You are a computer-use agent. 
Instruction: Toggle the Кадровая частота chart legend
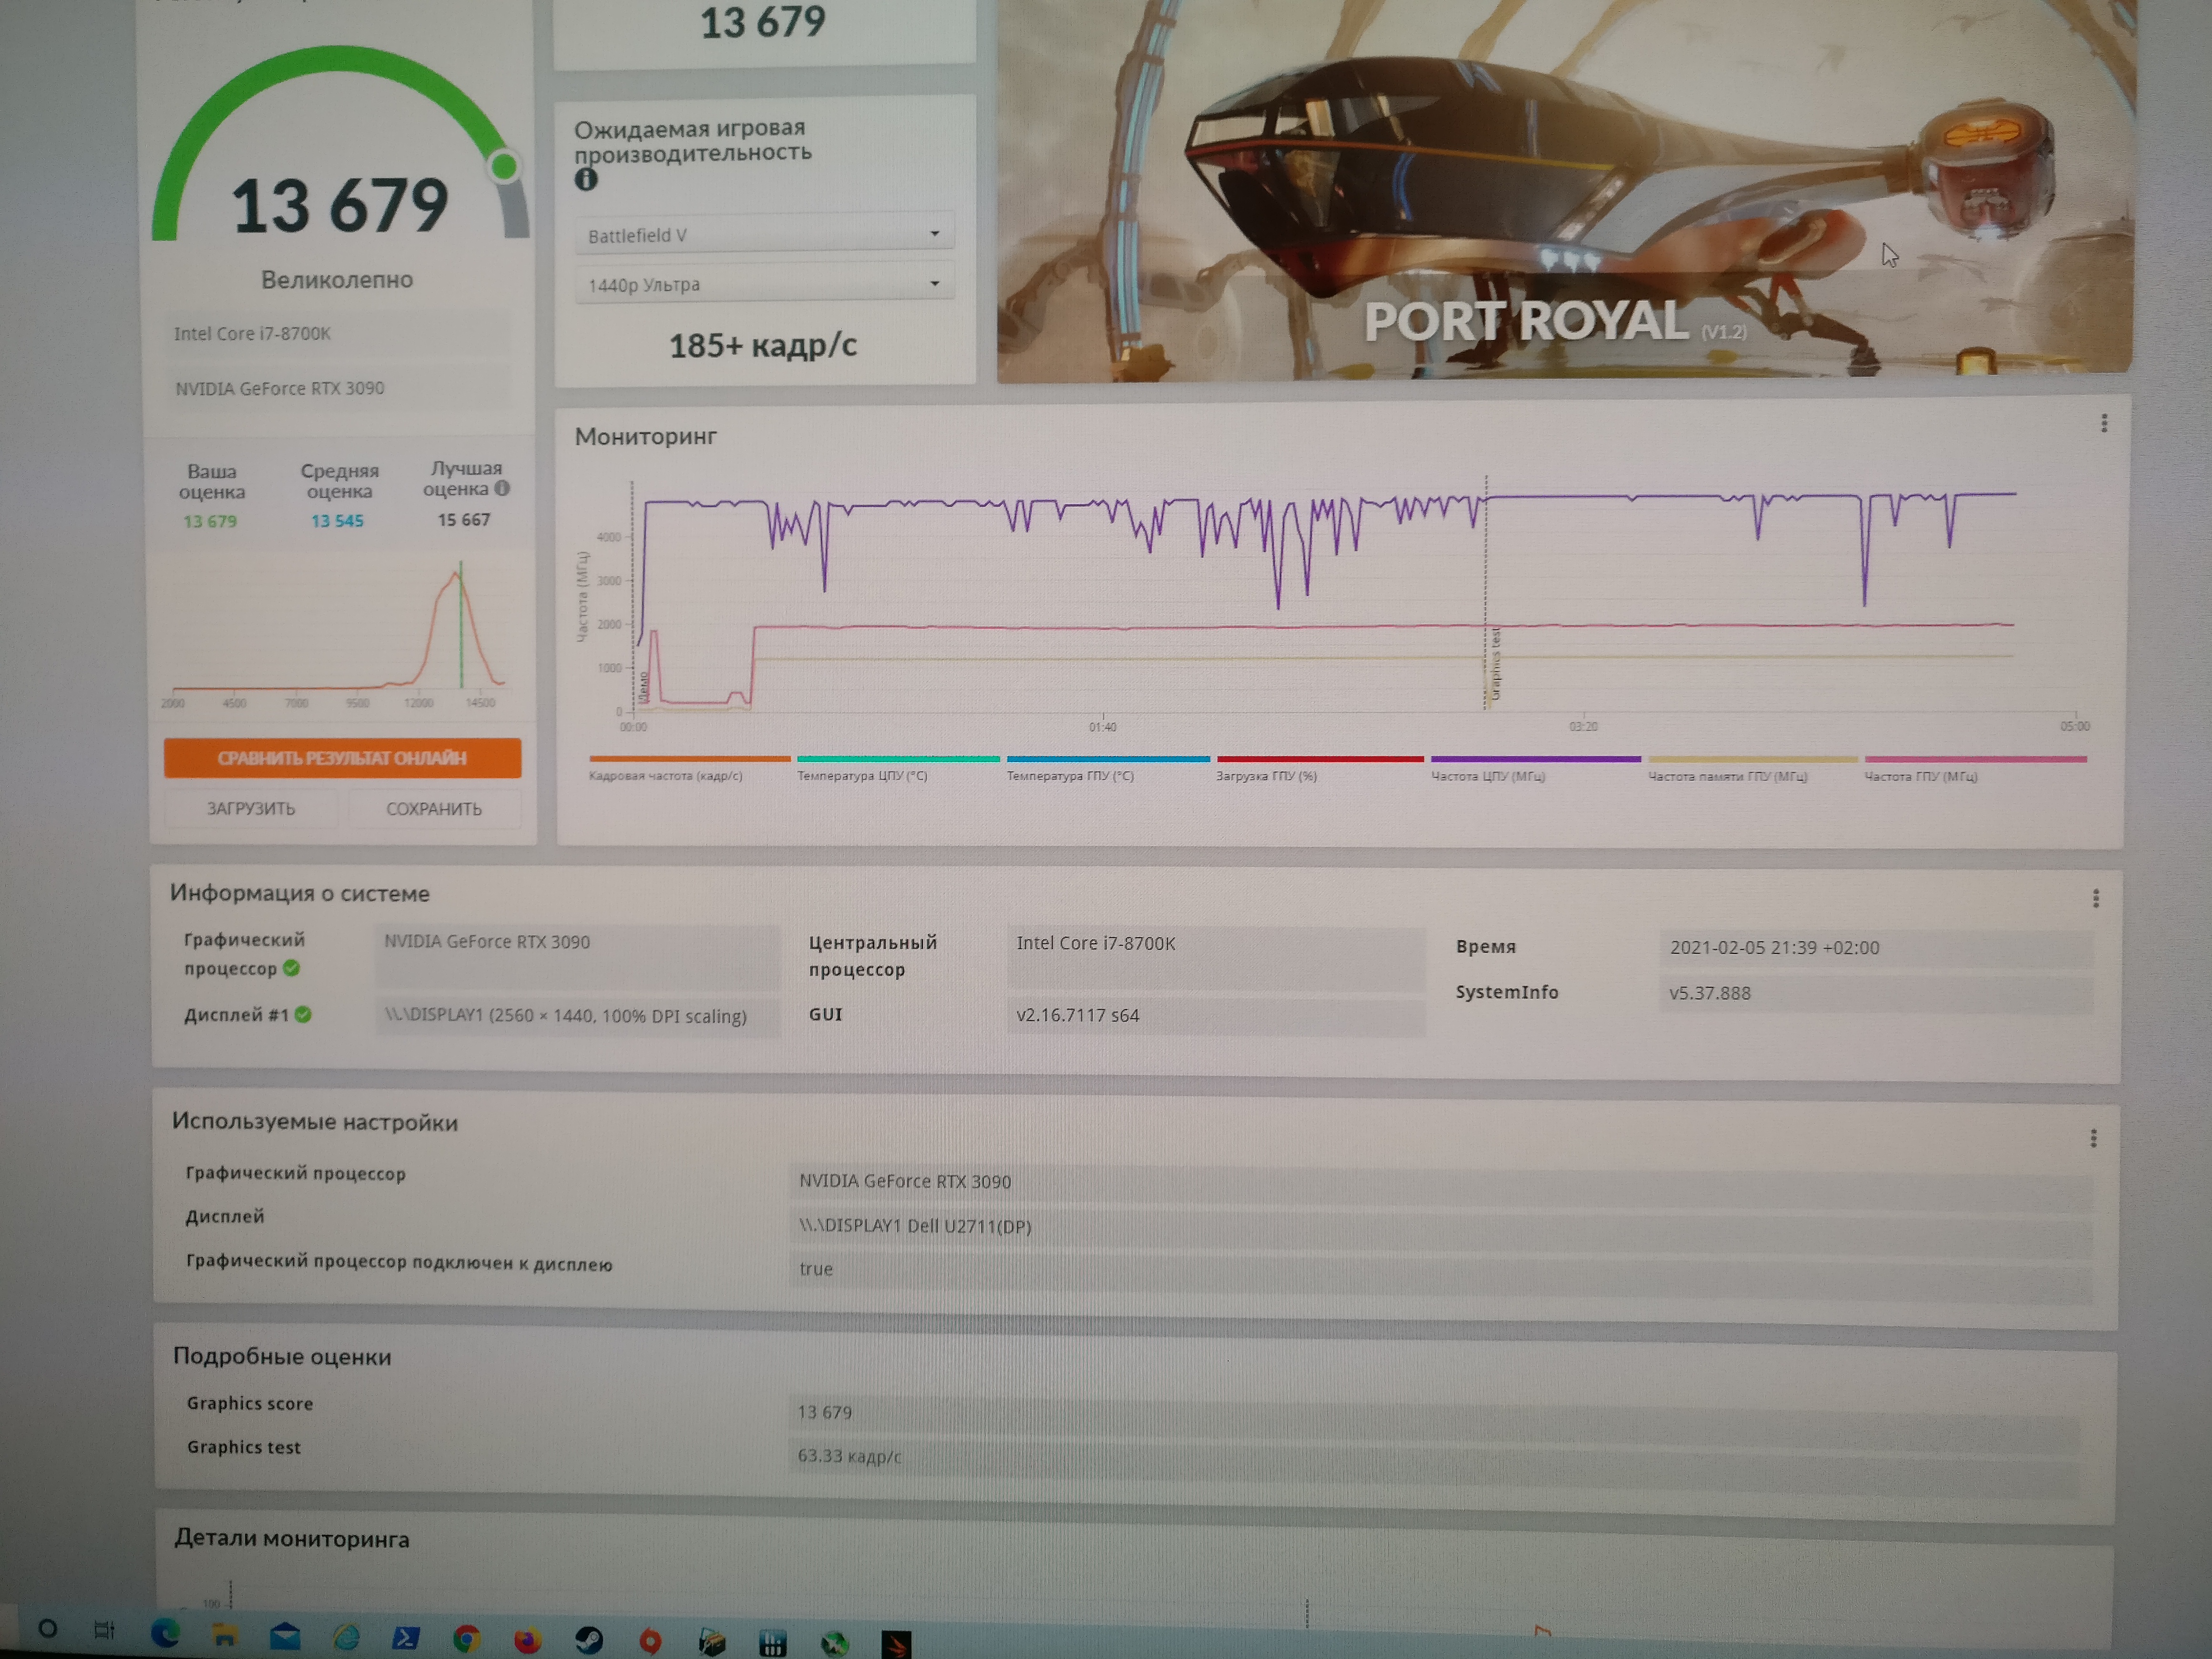[666, 776]
